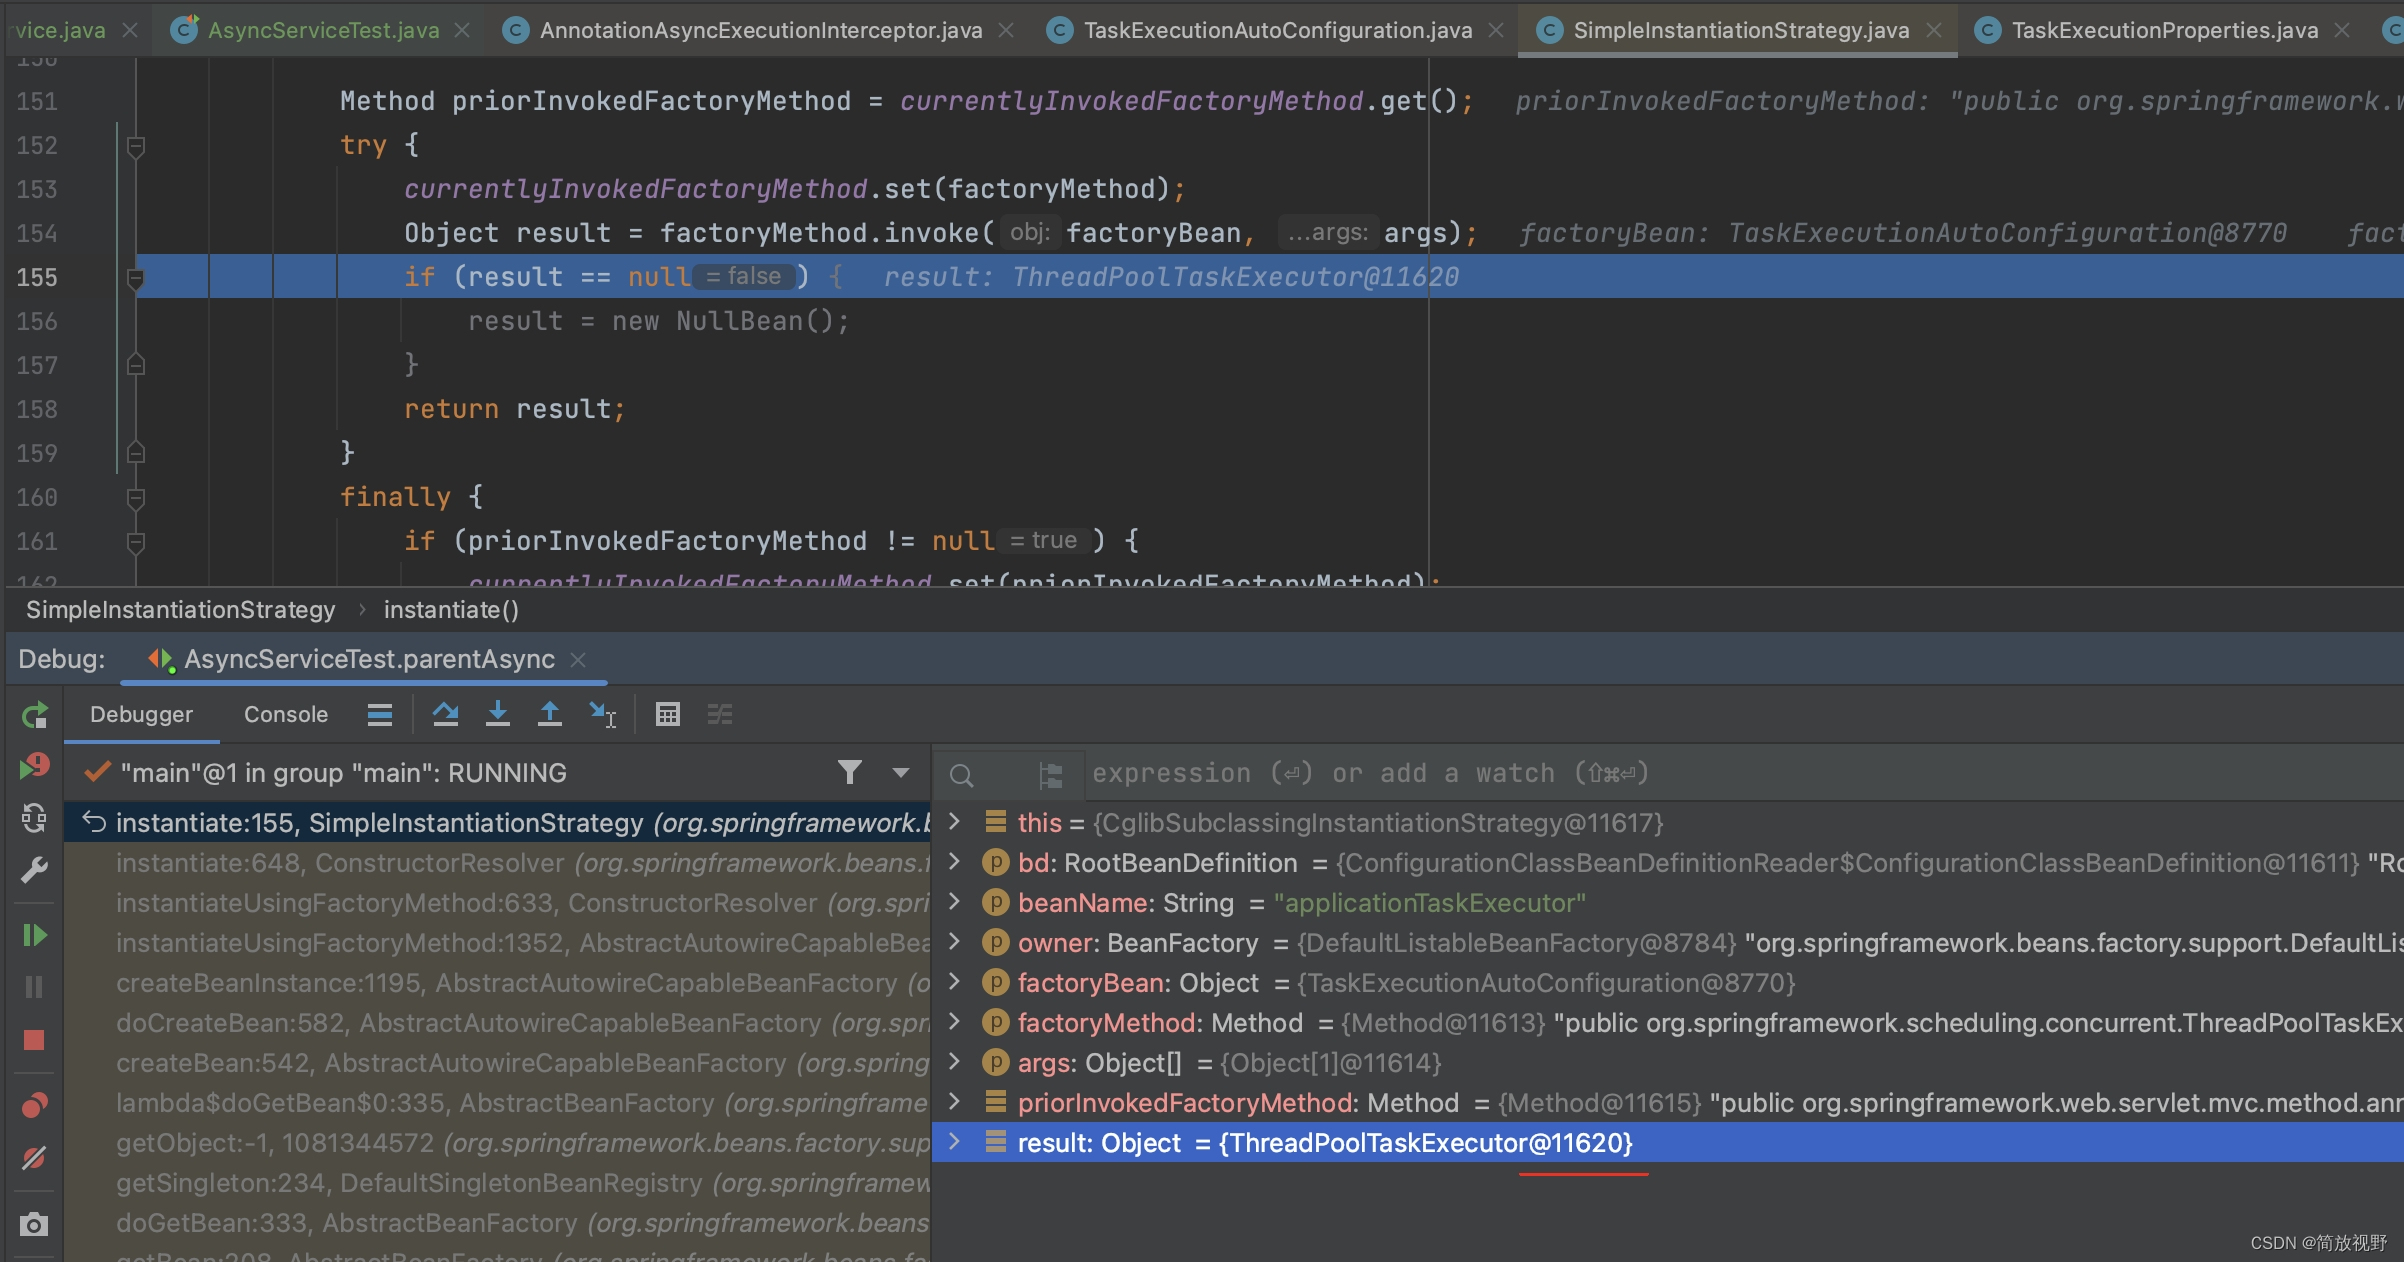The width and height of the screenshot is (2404, 1262).
Task: Click the instantiate() breadcrumb
Action: [450, 610]
